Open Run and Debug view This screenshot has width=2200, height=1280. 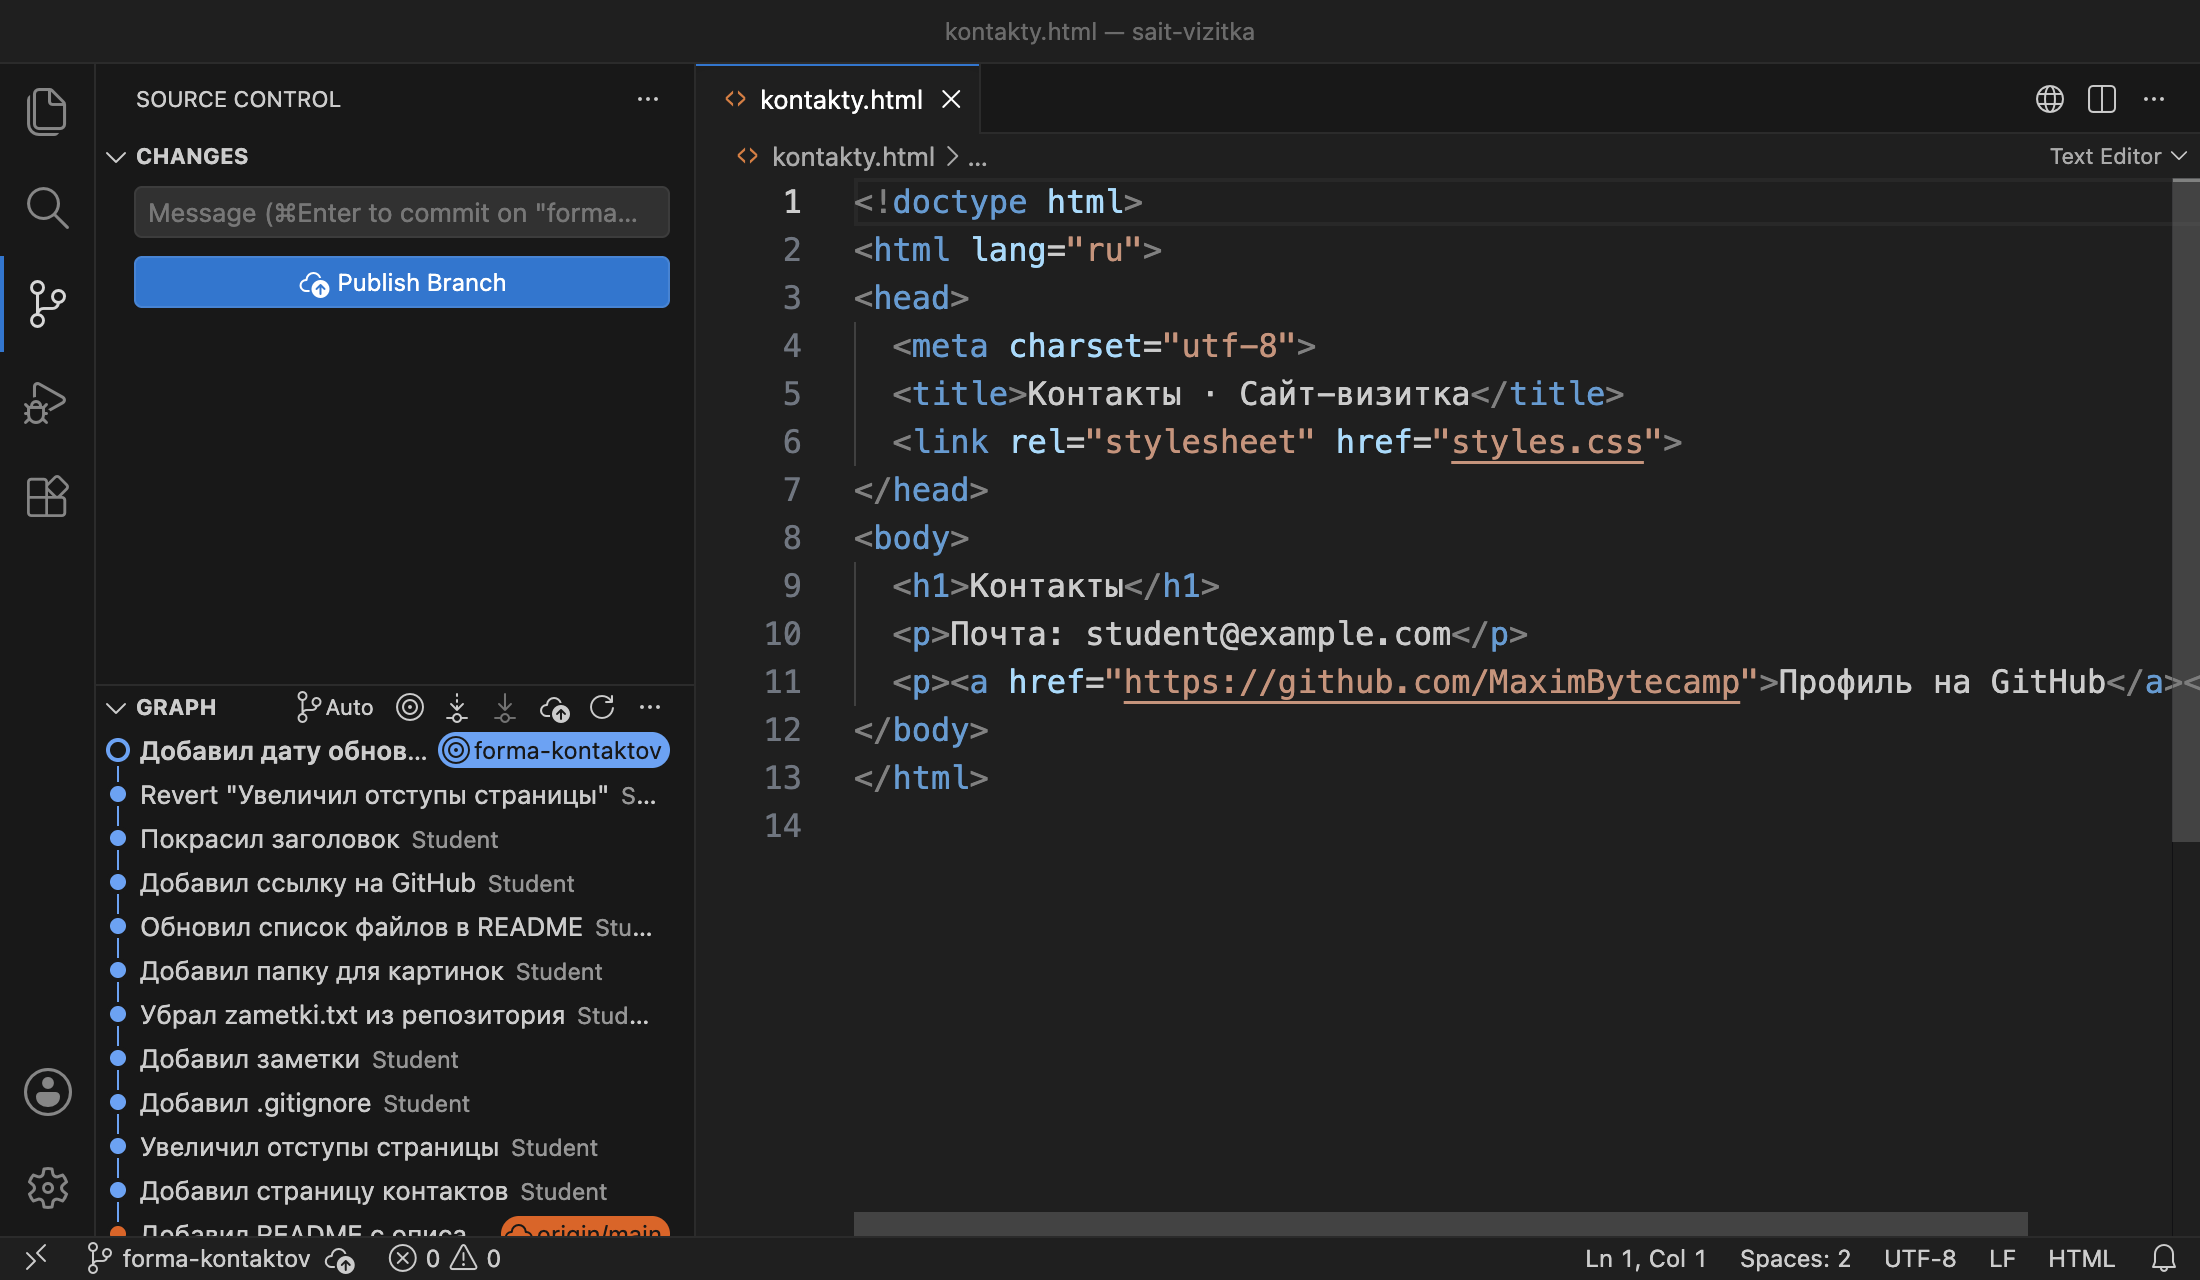[x=47, y=401]
